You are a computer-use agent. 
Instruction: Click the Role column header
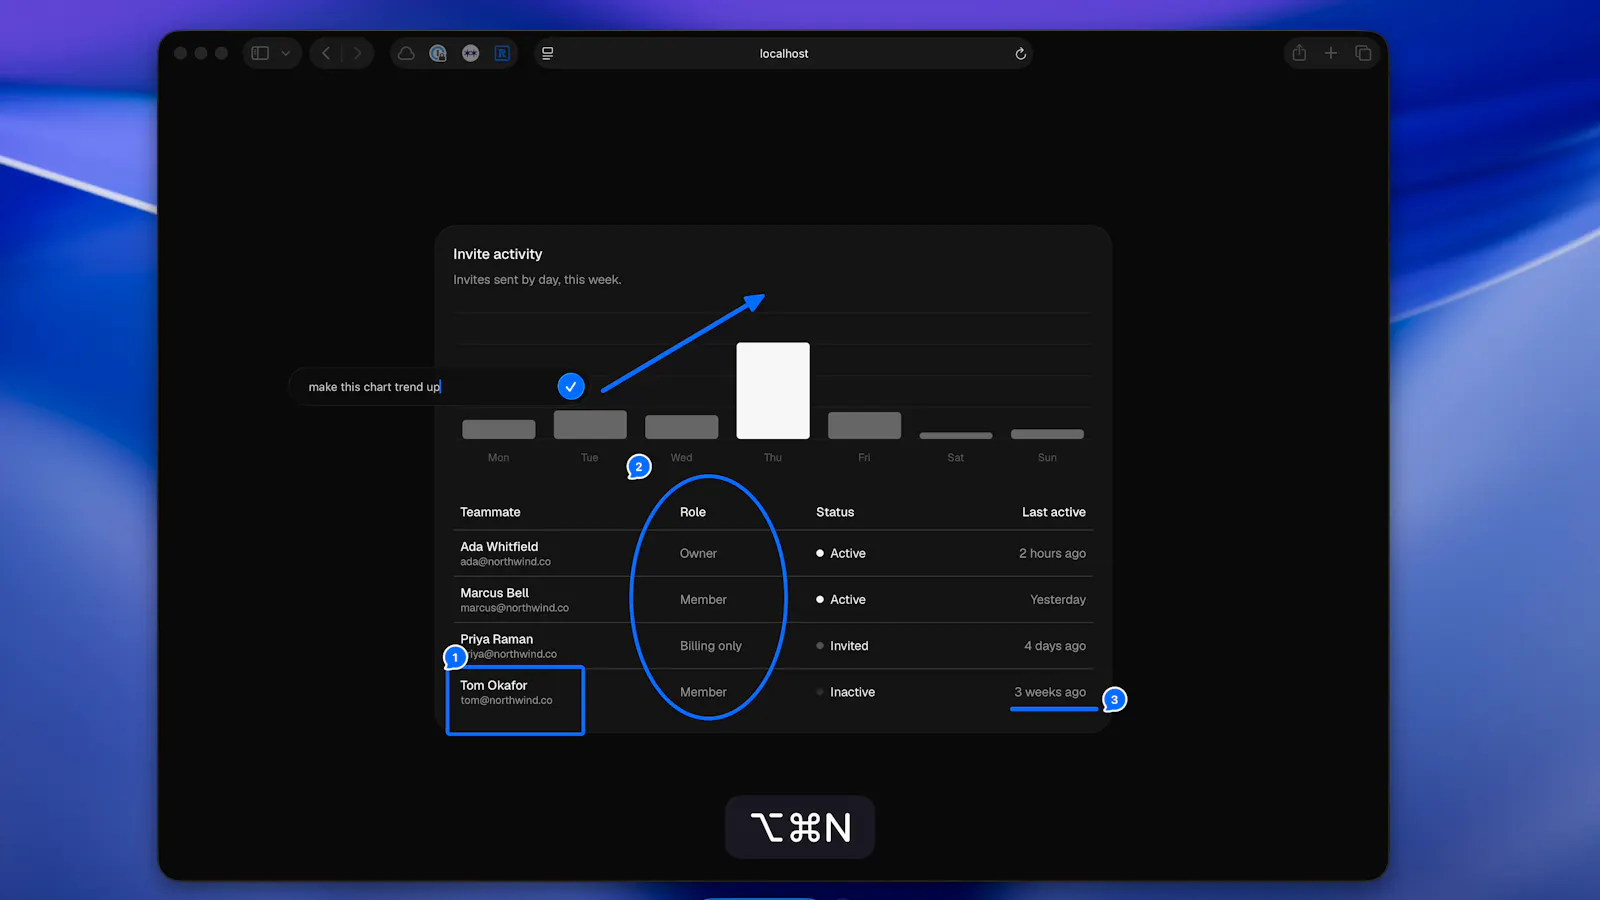[x=693, y=512]
